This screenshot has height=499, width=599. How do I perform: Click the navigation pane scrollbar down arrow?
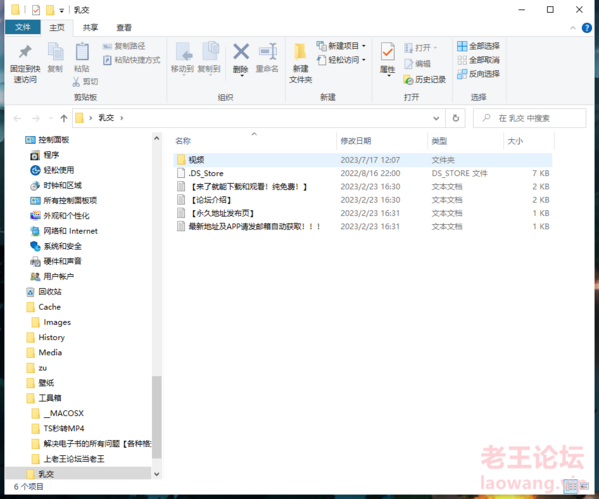click(156, 474)
